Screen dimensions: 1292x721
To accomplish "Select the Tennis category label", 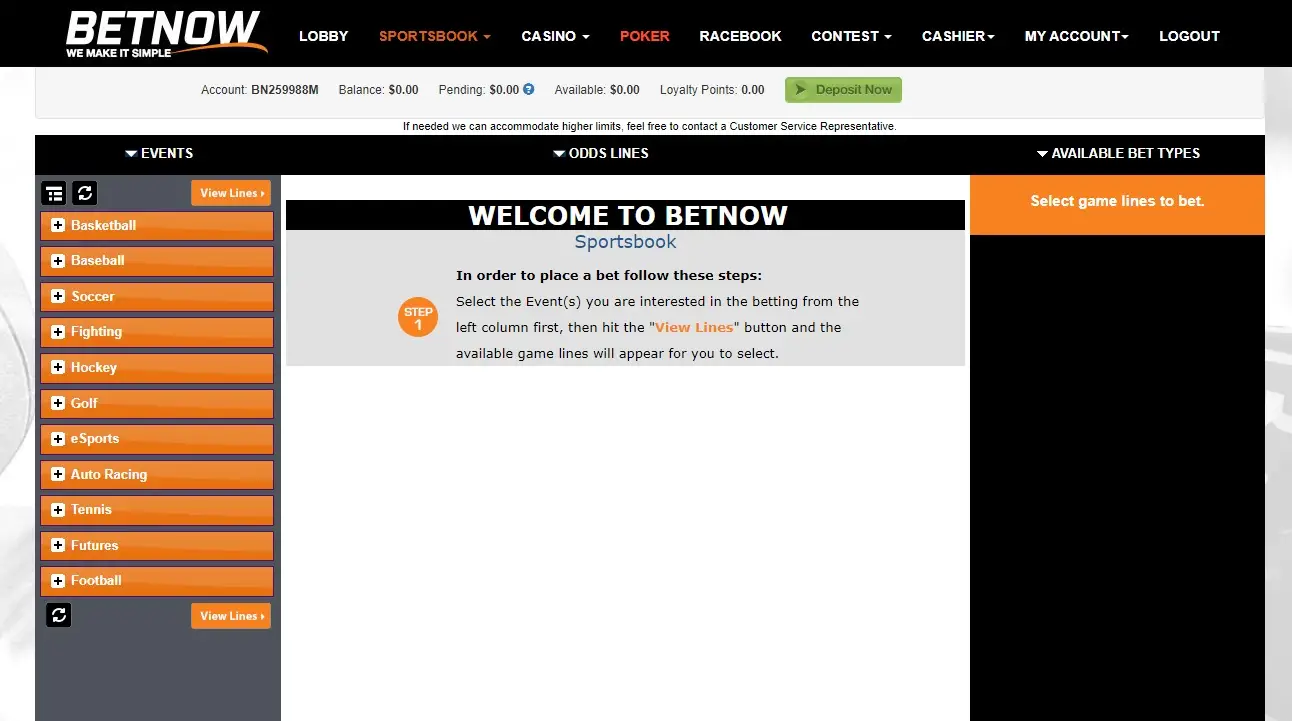I will point(91,509).
